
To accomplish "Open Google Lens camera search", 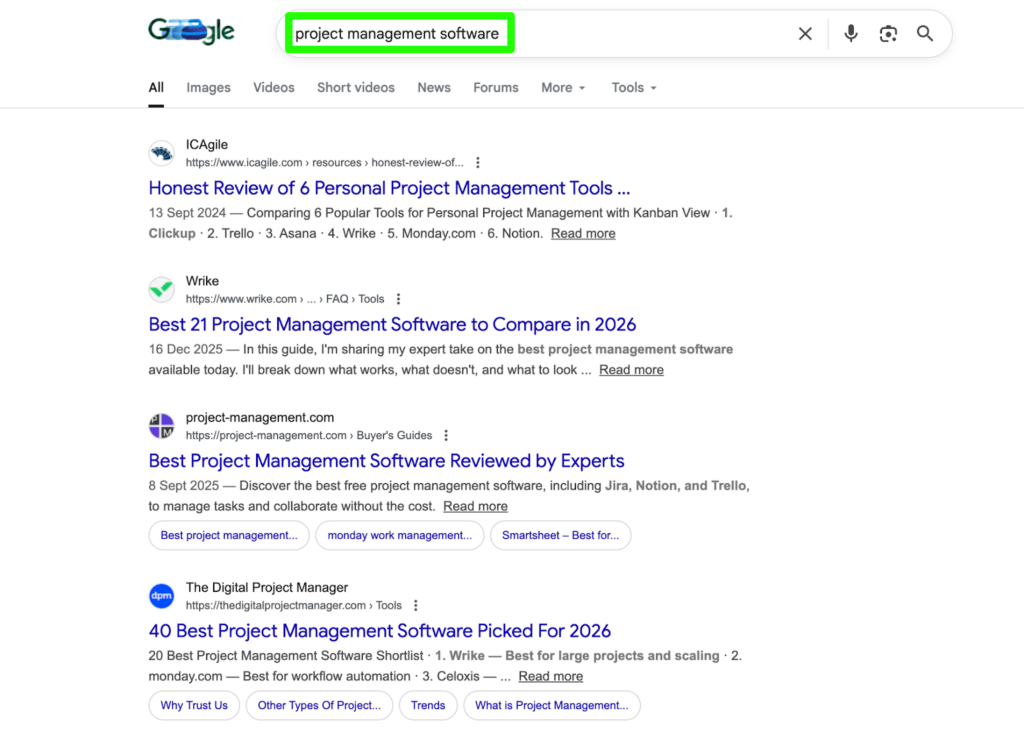I will point(888,33).
